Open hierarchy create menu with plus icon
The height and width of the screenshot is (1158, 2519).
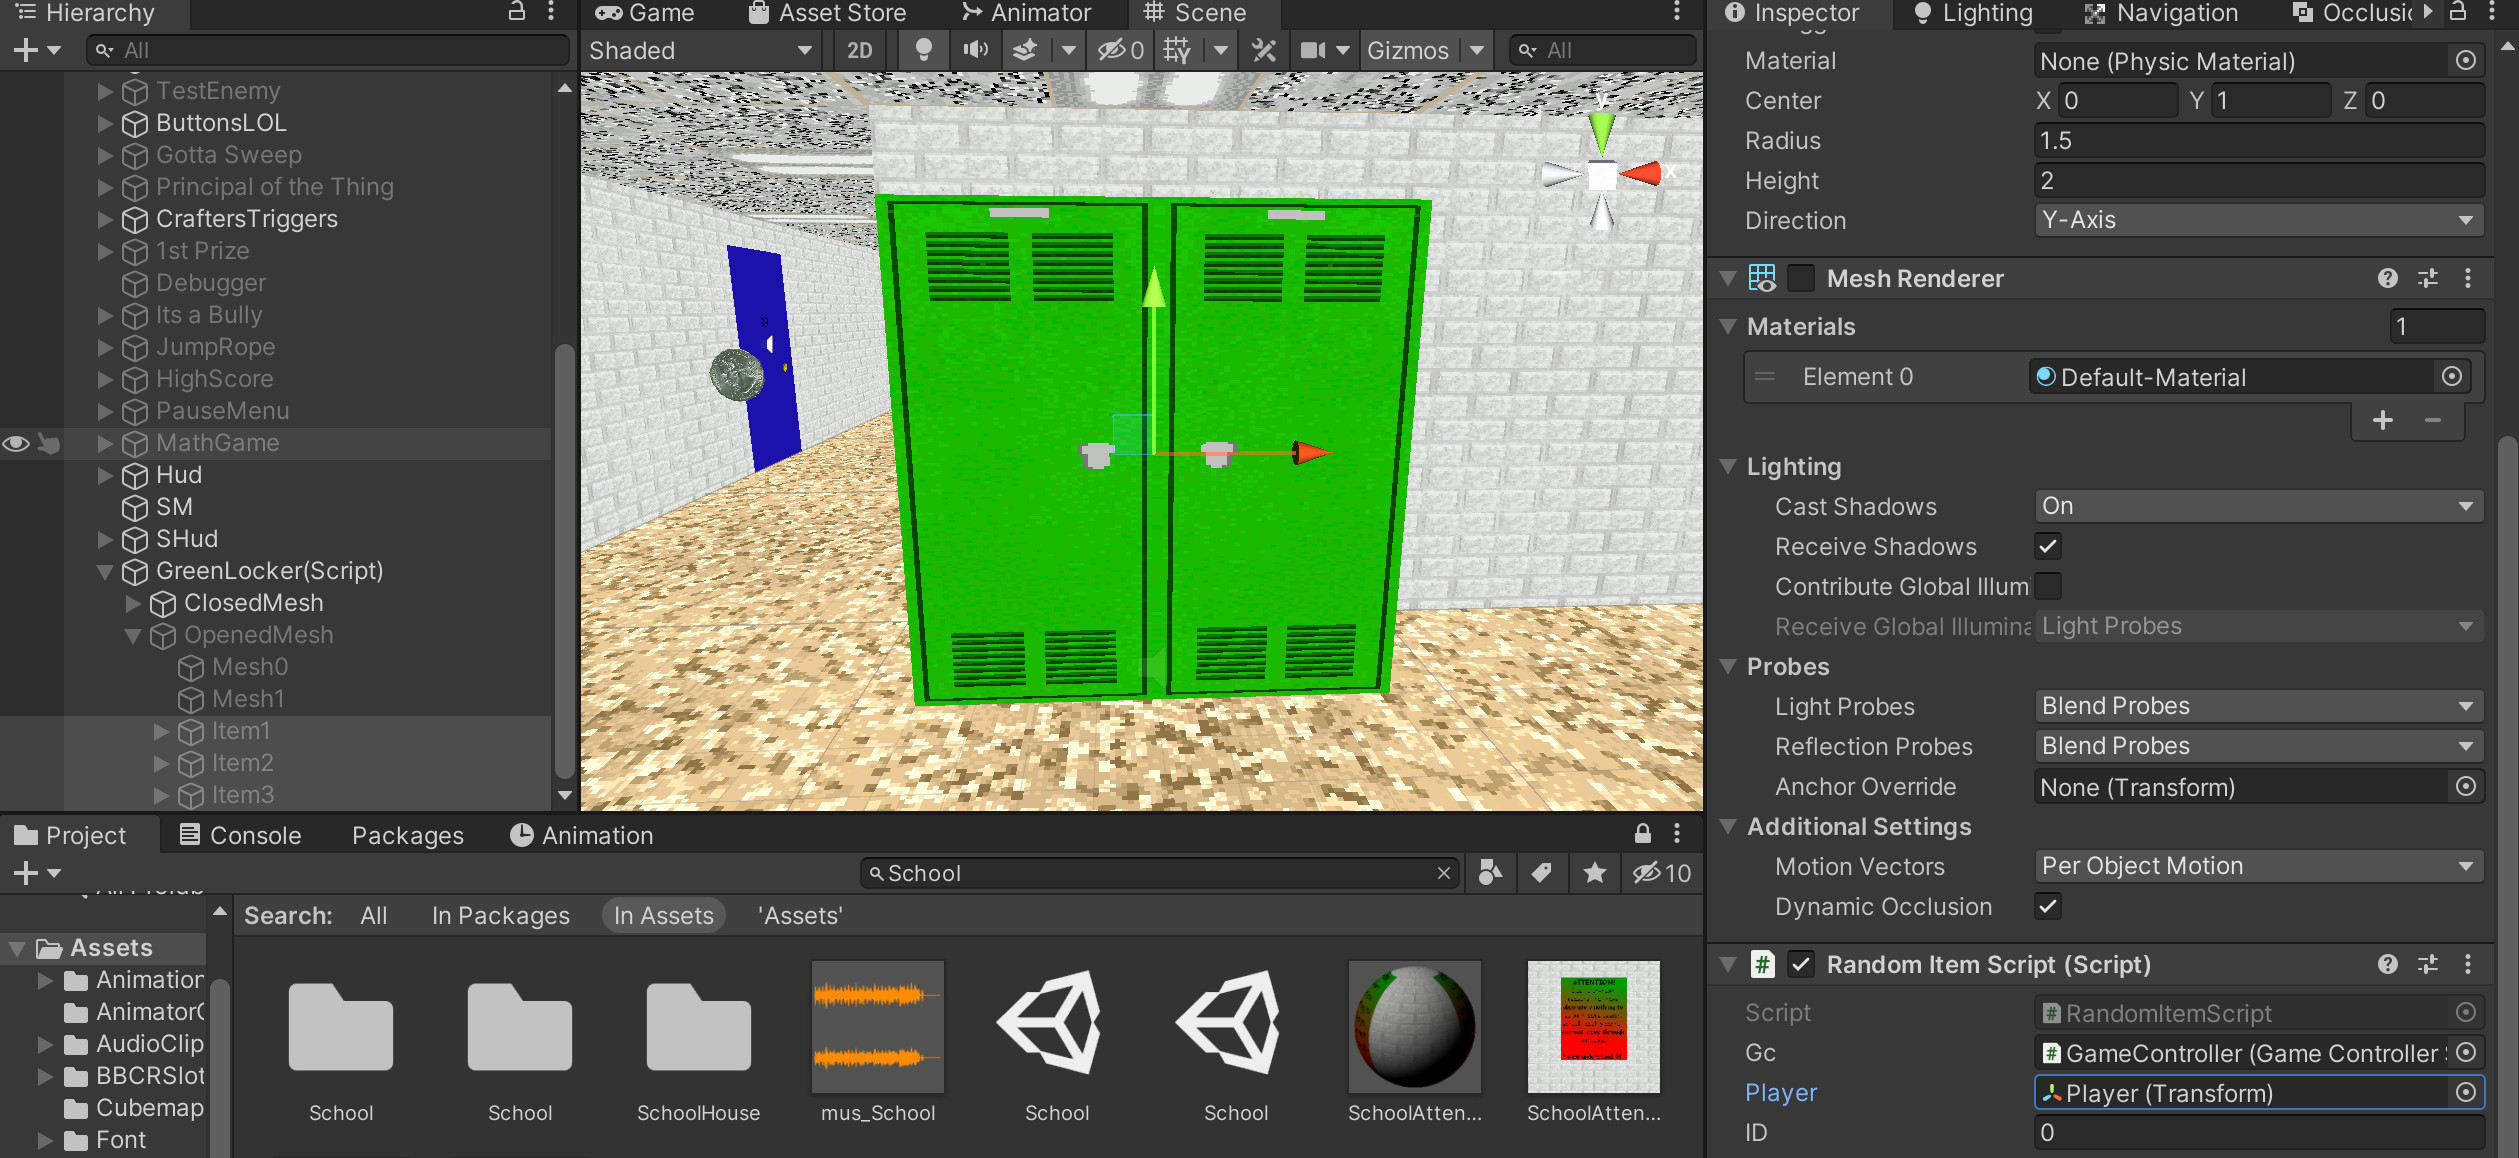point(25,49)
